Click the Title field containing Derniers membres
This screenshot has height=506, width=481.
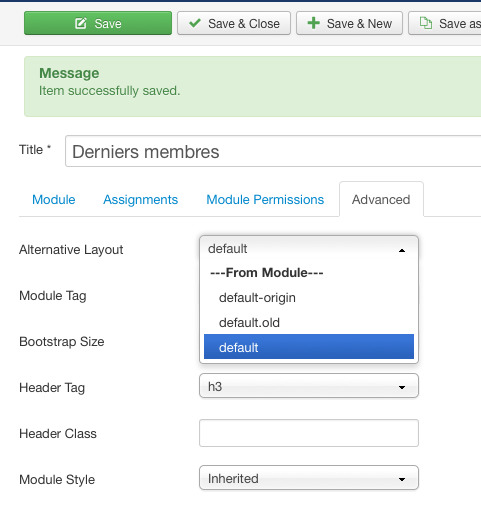pos(273,151)
